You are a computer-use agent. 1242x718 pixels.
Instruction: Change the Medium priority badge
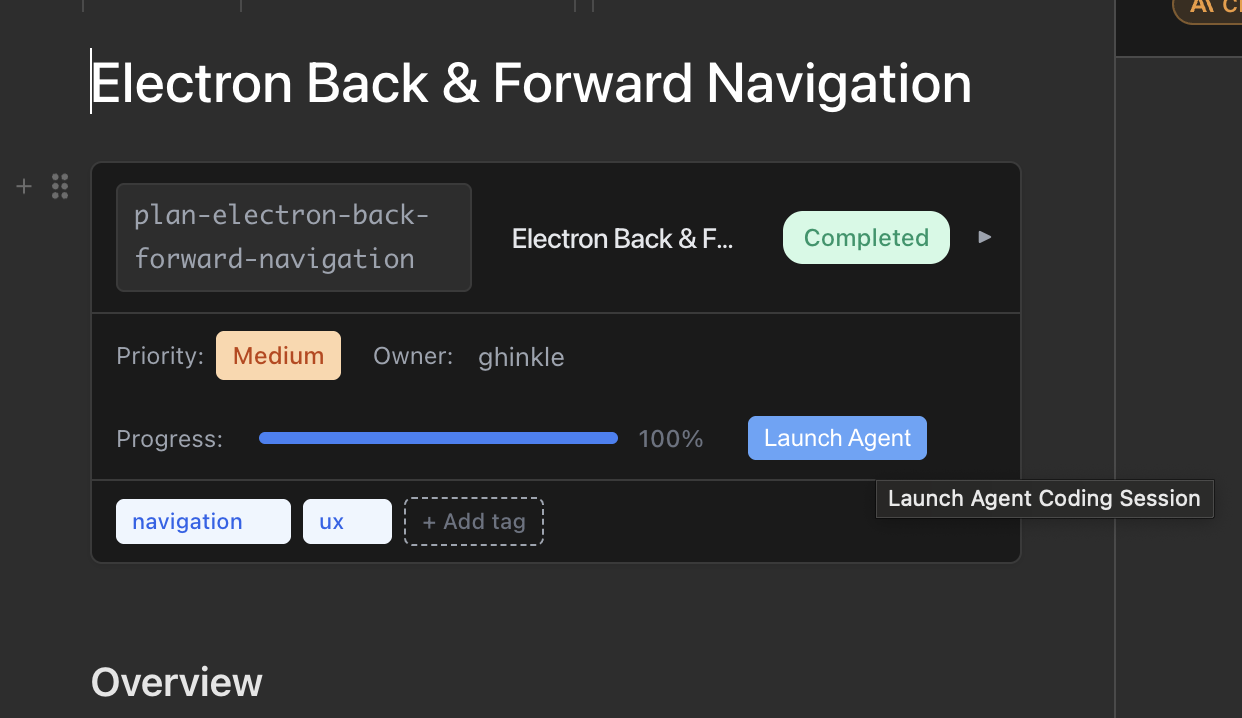click(x=278, y=356)
